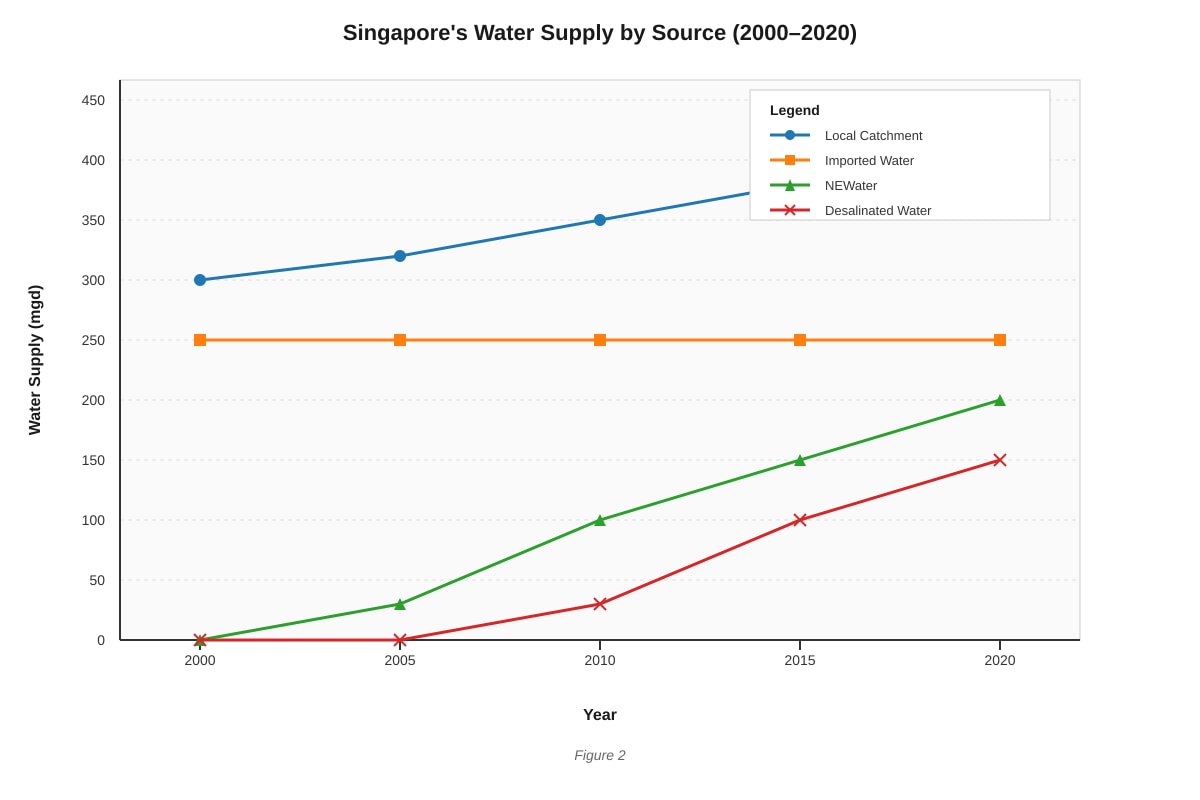Click the 2010 x-axis tick label
The height and width of the screenshot is (800, 1200).
(x=600, y=660)
